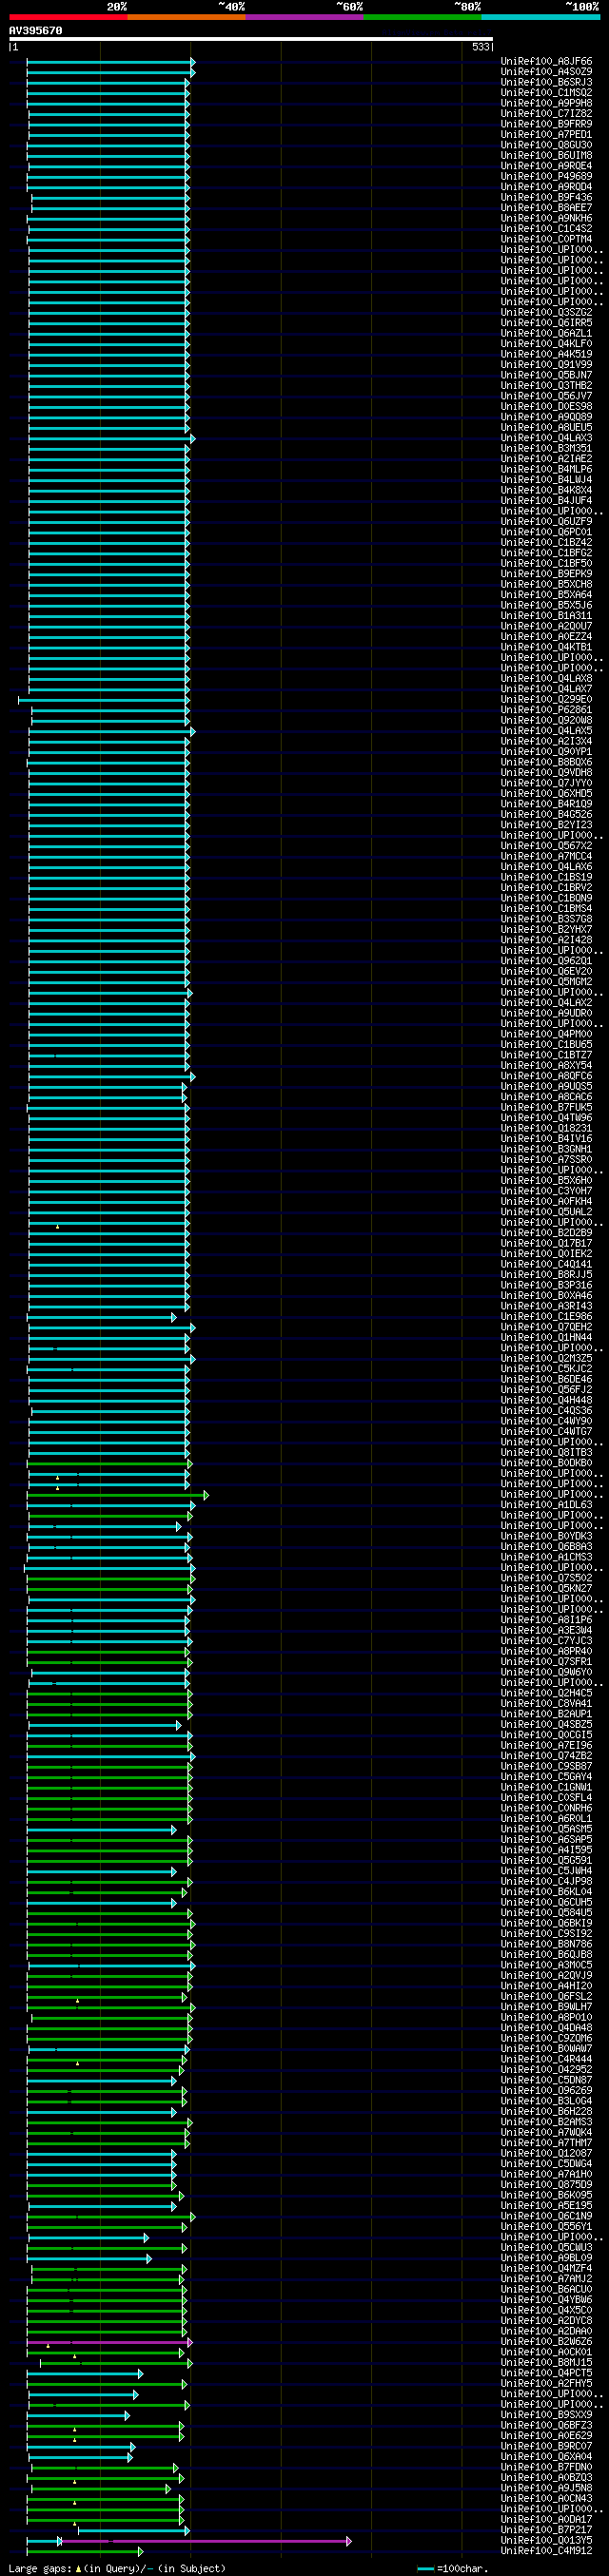Click hit label UniRef100_A9P9H8
609x2576 pixels.
pyautogui.click(x=546, y=104)
